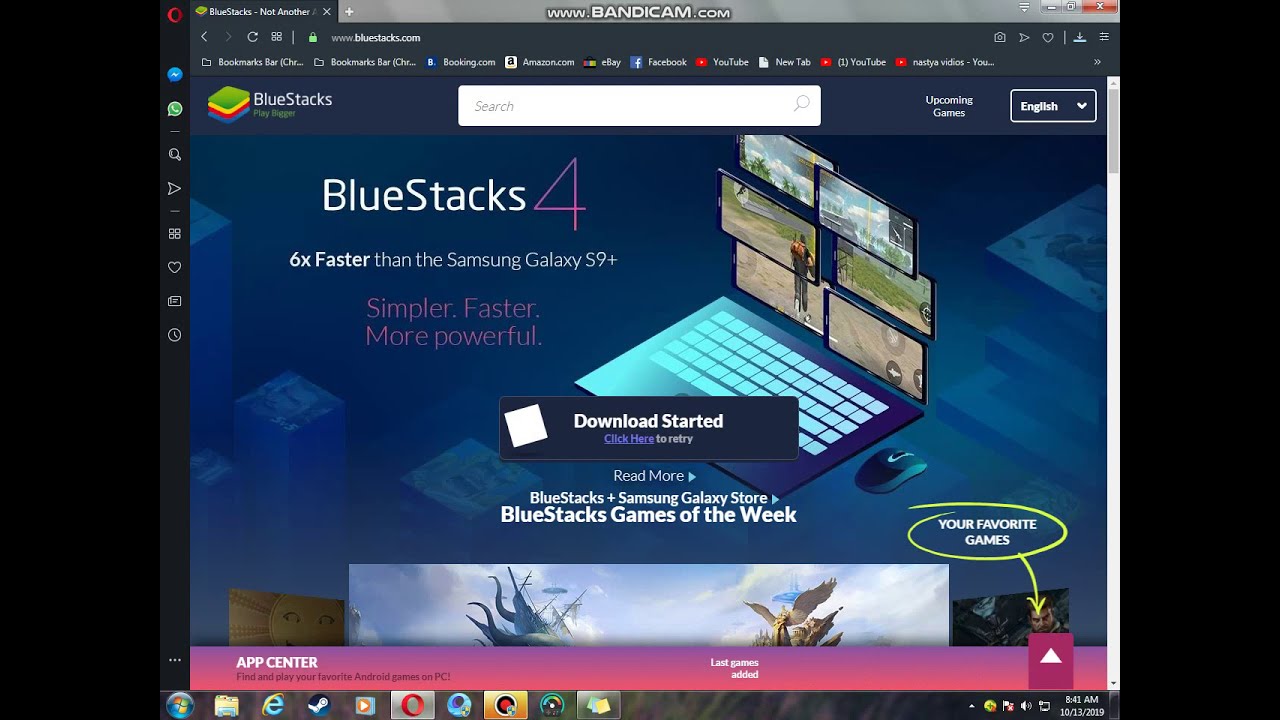The image size is (1280, 720).
Task: Open the New Tab bookmark
Action: coord(784,62)
